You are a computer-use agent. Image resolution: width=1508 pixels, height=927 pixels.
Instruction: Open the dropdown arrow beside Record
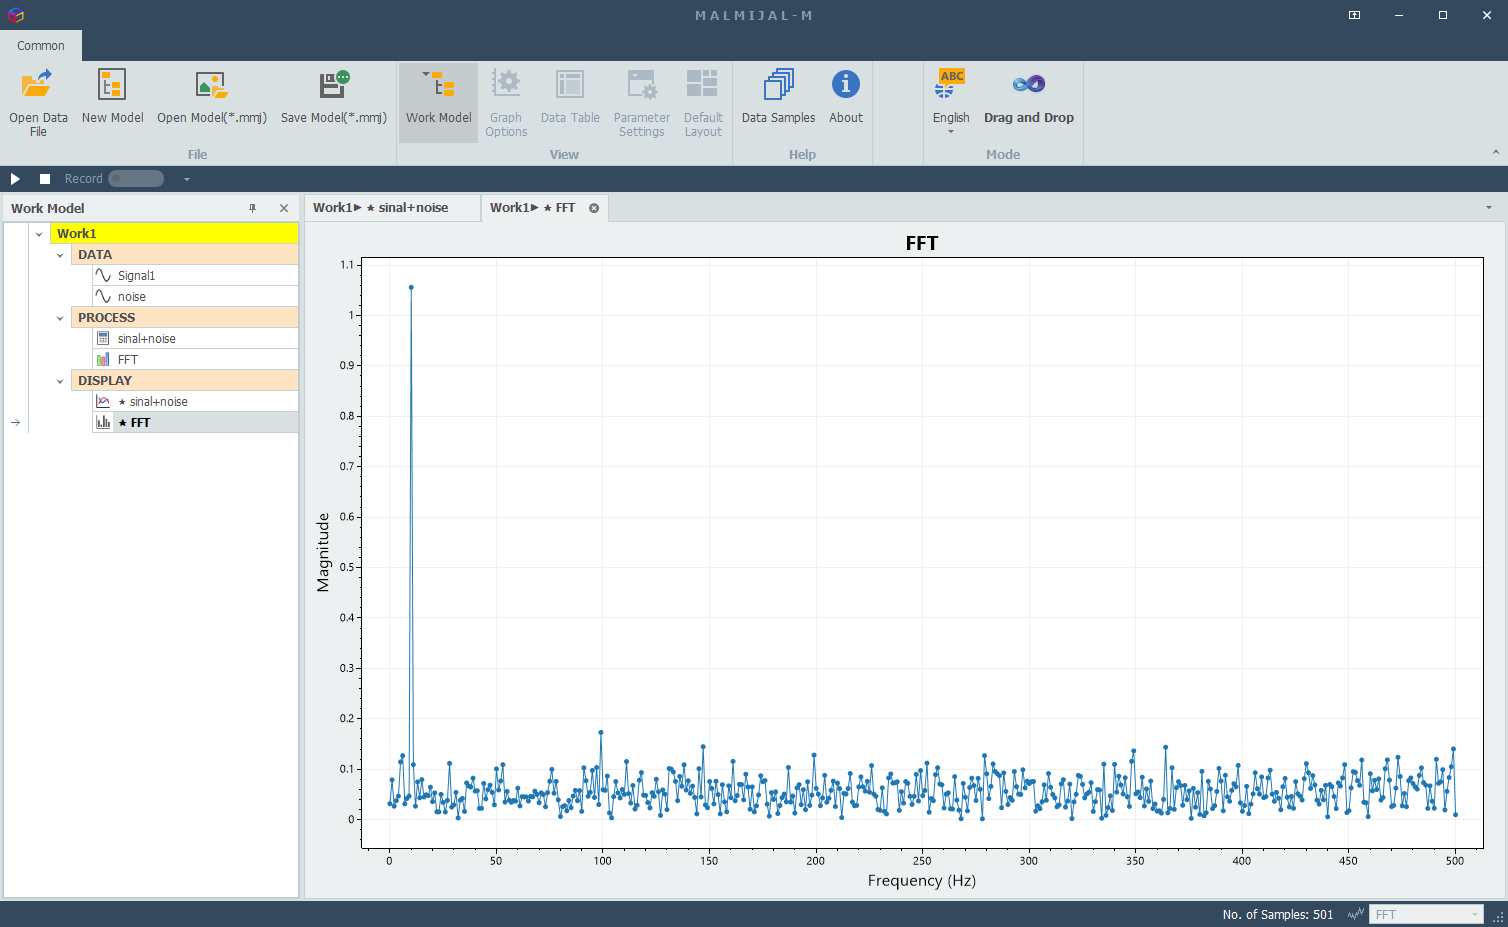(186, 179)
